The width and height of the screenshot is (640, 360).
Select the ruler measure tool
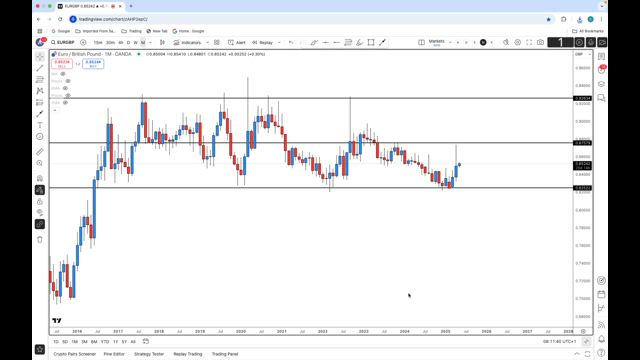pyautogui.click(x=40, y=152)
